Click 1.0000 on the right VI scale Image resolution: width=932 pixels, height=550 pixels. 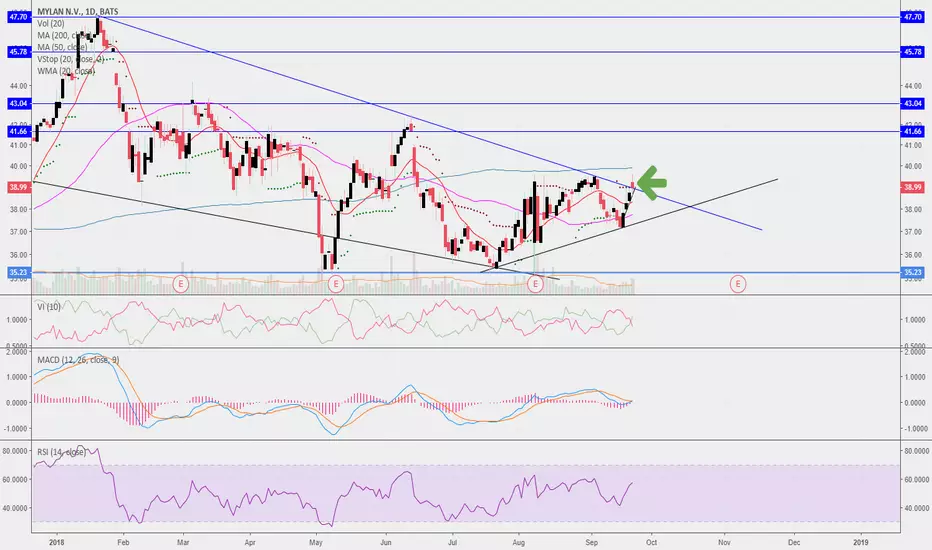point(917,320)
